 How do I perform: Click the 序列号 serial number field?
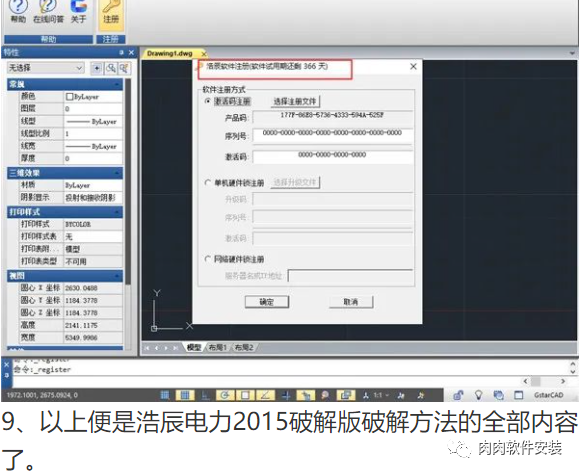pyautogui.click(x=333, y=136)
